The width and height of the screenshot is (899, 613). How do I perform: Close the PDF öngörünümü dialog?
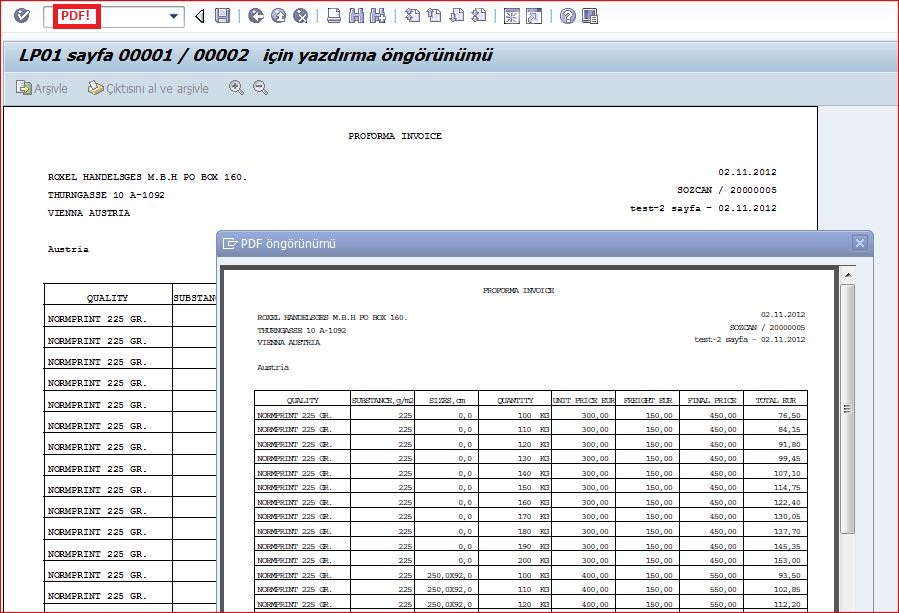pyautogui.click(x=859, y=243)
